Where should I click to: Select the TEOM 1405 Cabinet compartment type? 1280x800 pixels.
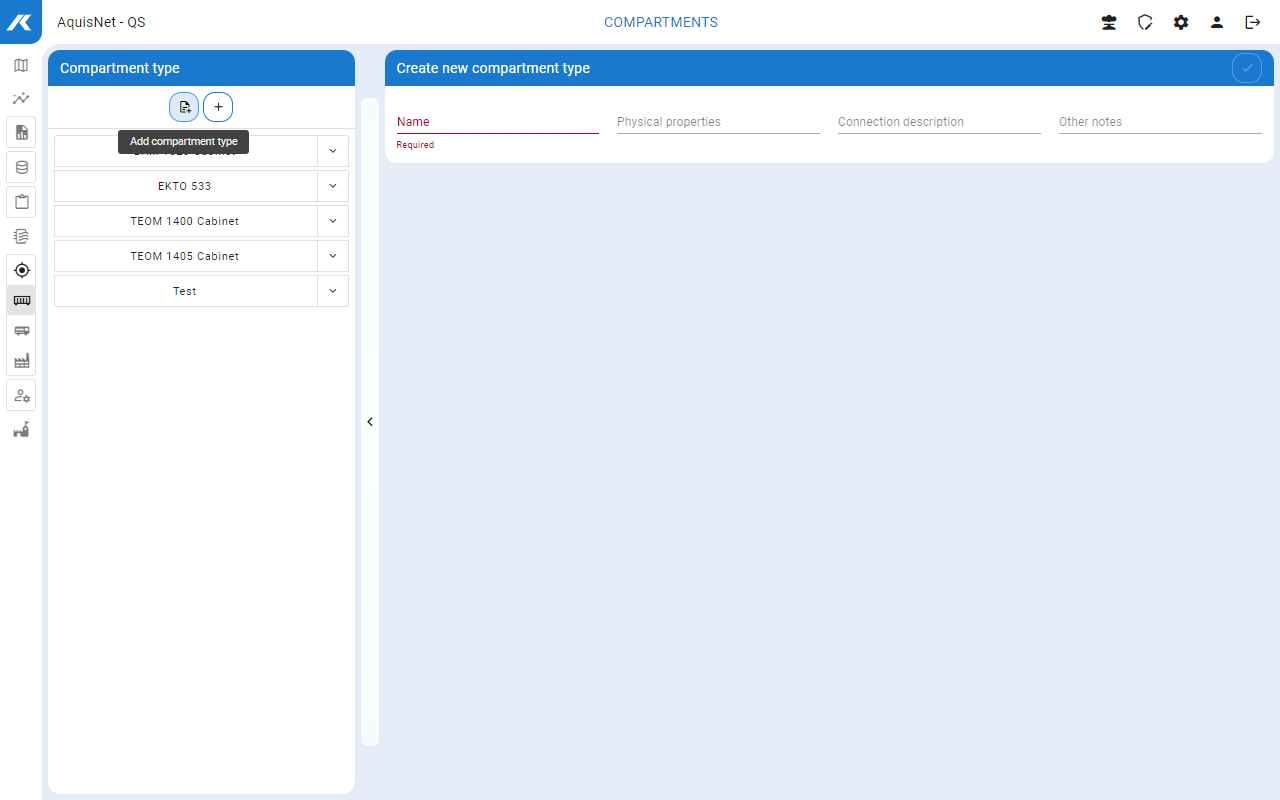point(185,256)
